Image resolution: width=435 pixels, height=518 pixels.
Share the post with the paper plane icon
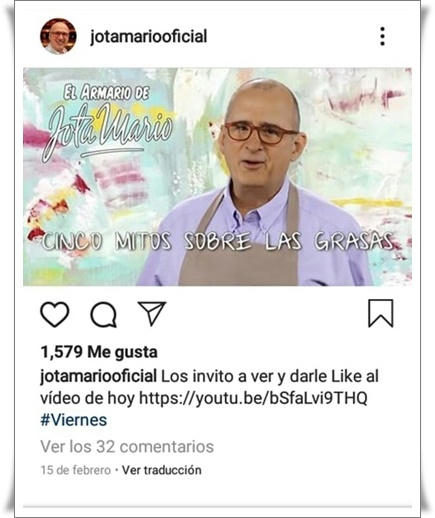click(152, 313)
